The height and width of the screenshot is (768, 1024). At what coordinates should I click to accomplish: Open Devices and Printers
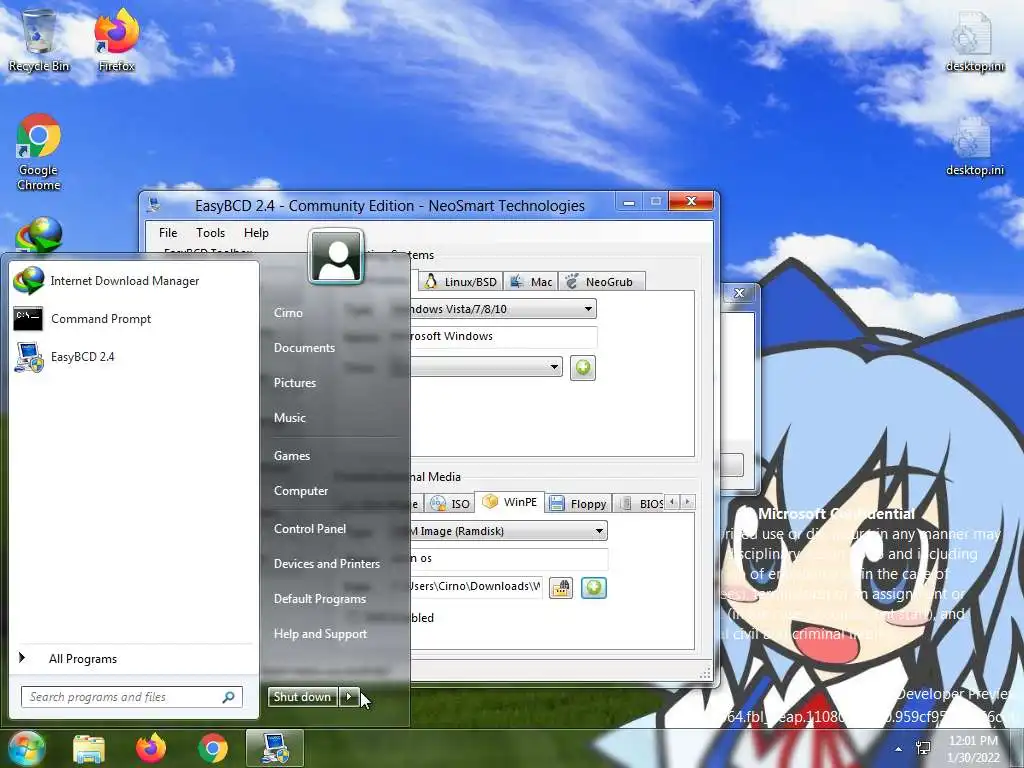coord(327,564)
